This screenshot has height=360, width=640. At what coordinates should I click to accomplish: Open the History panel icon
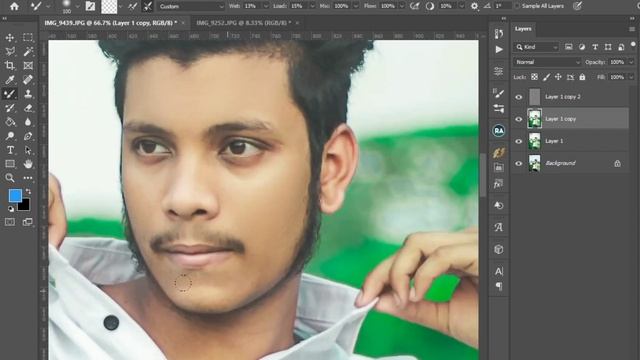tap(498, 33)
